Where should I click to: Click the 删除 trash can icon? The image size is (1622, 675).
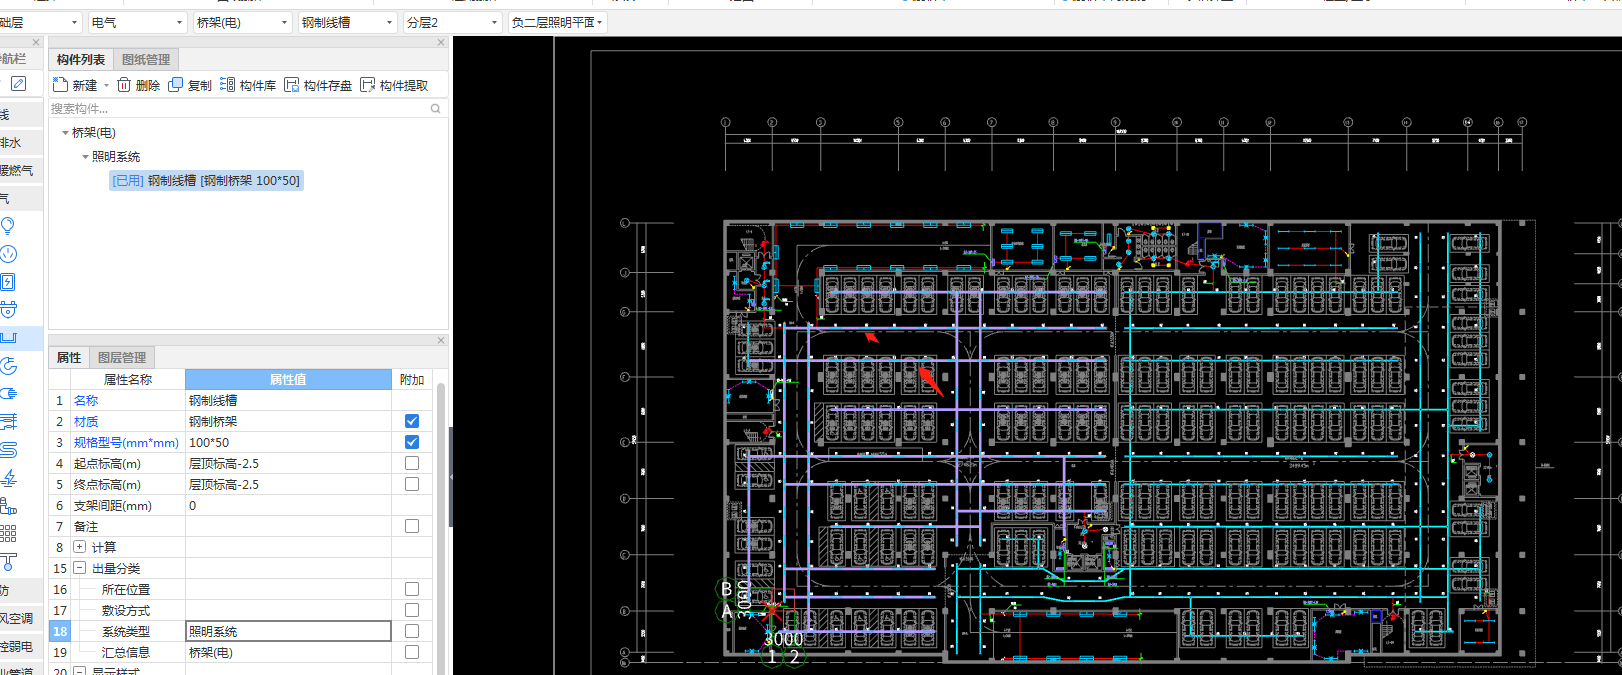(124, 85)
